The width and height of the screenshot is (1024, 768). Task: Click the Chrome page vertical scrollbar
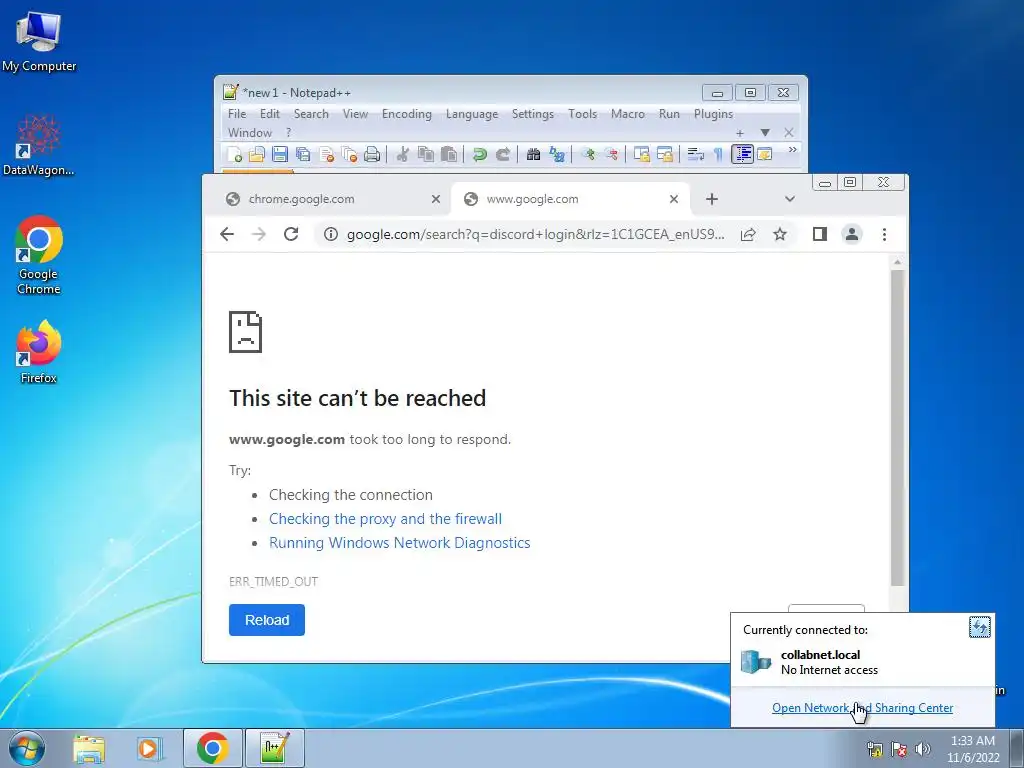click(897, 428)
